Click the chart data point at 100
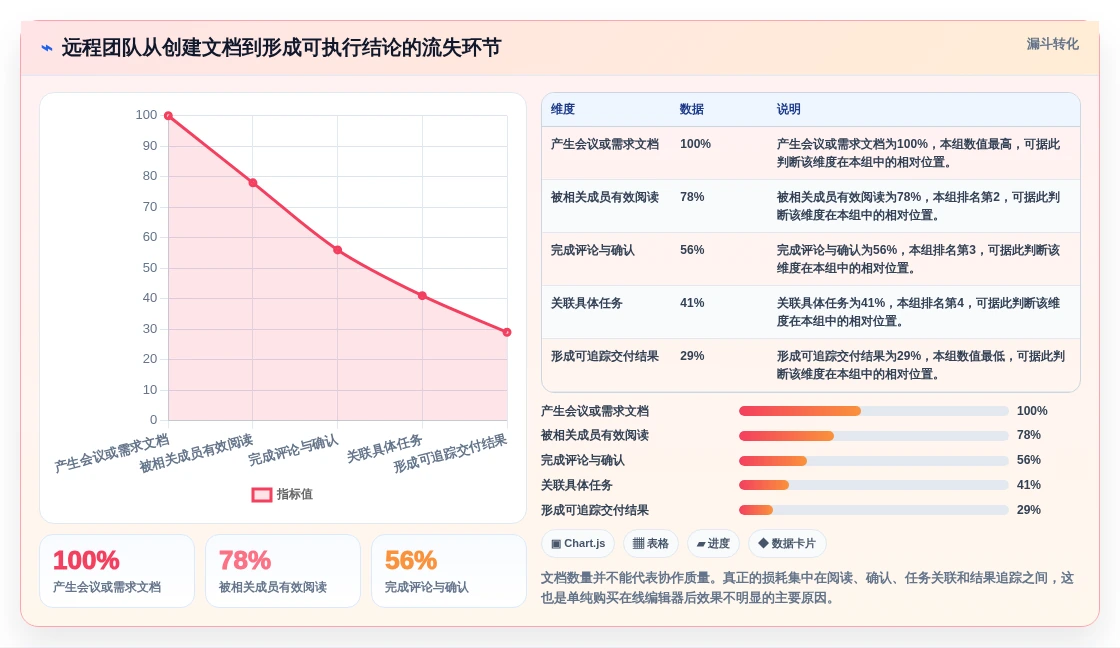This screenshot has height=648, width=1120. click(x=169, y=116)
